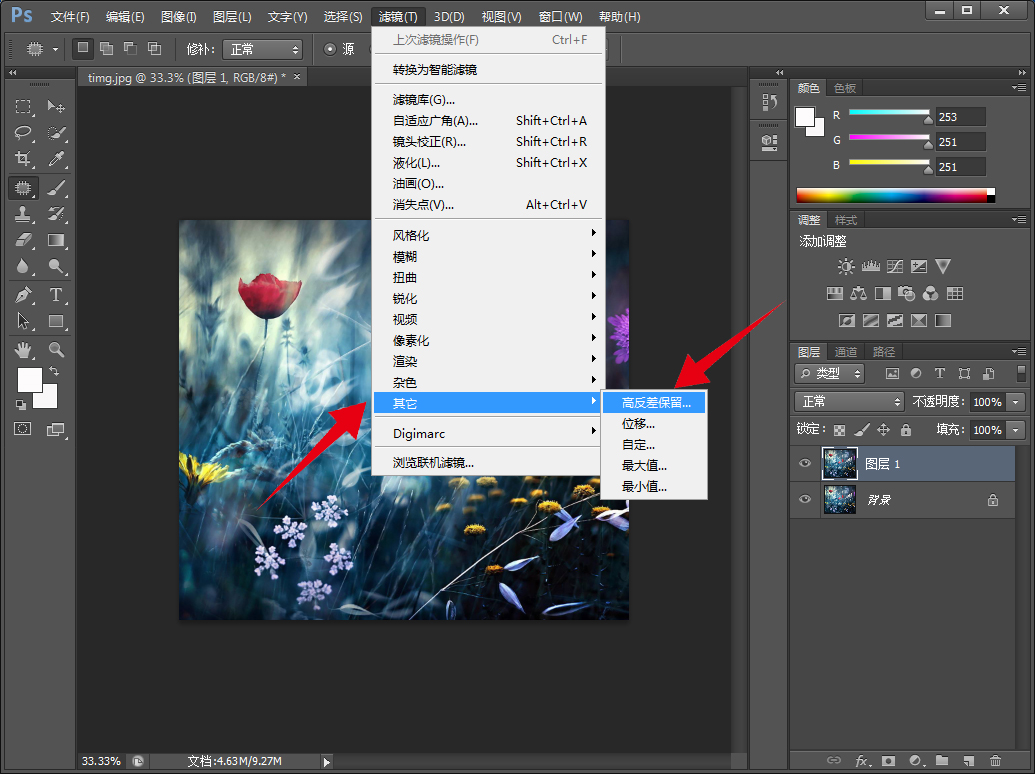
Task: Open the layer blend mode dropdown
Action: point(849,402)
